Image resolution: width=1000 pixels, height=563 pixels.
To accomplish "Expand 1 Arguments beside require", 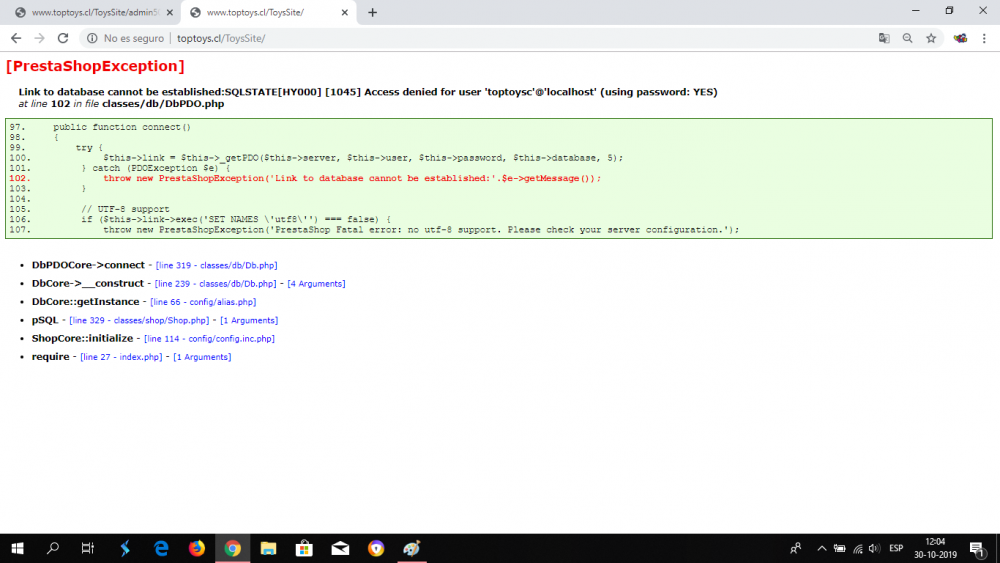I will click(202, 358).
